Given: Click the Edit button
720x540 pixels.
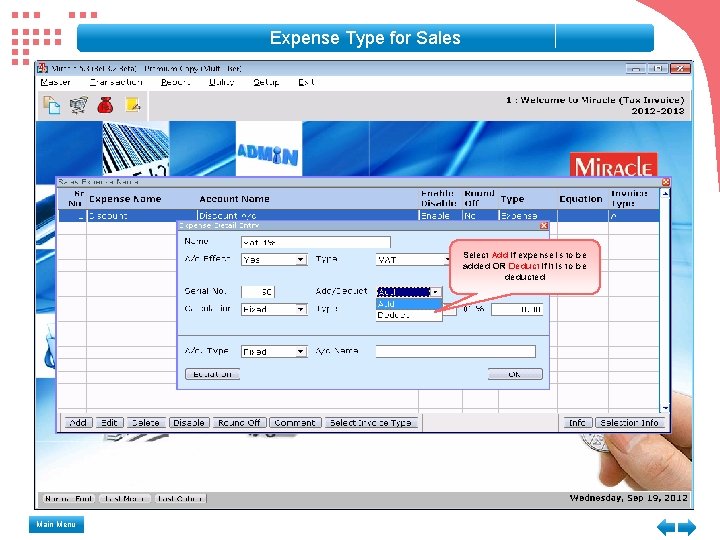Looking at the screenshot, I should 109,423.
